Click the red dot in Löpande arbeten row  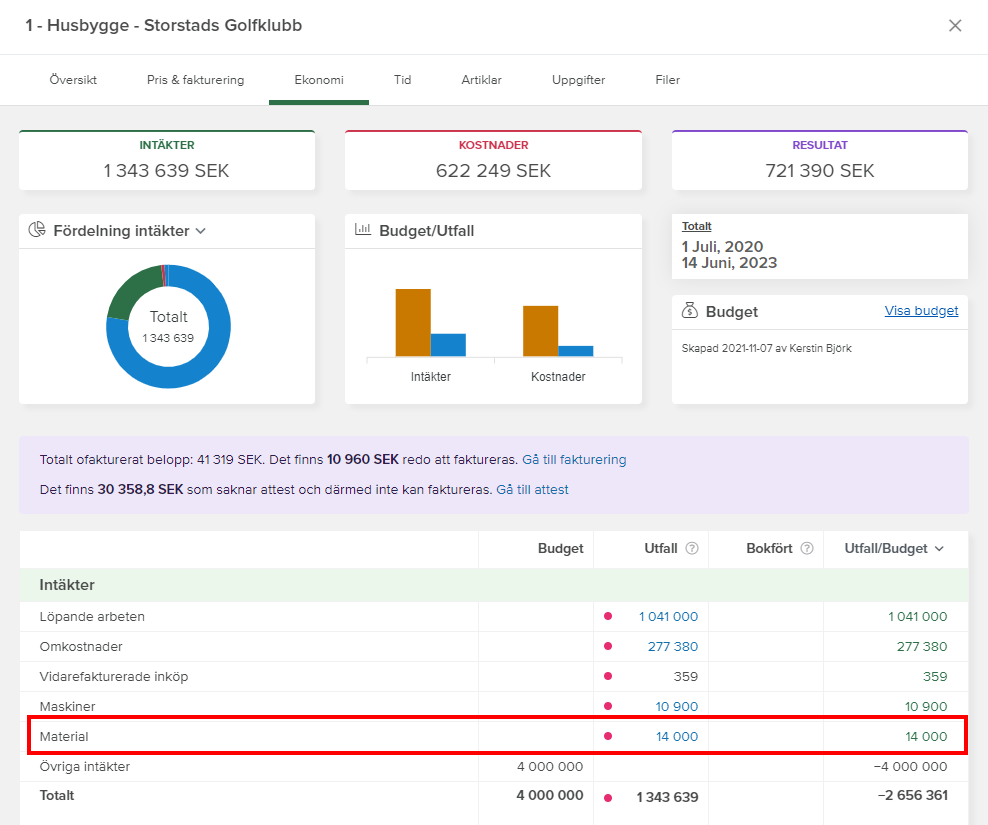pyautogui.click(x=608, y=616)
